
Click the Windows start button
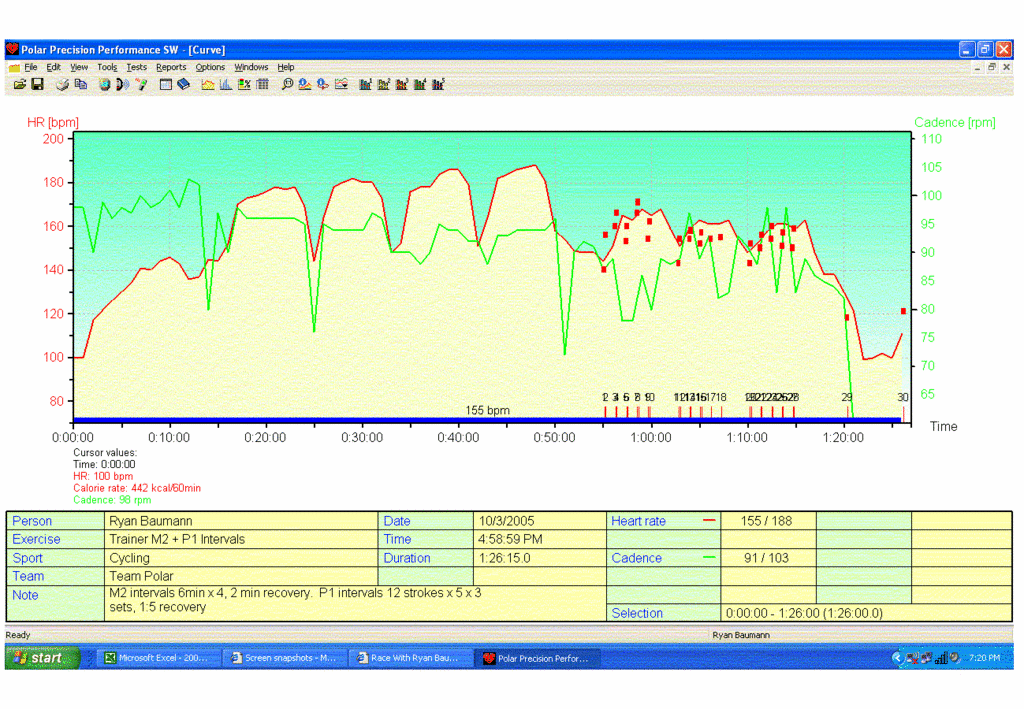click(x=42, y=657)
